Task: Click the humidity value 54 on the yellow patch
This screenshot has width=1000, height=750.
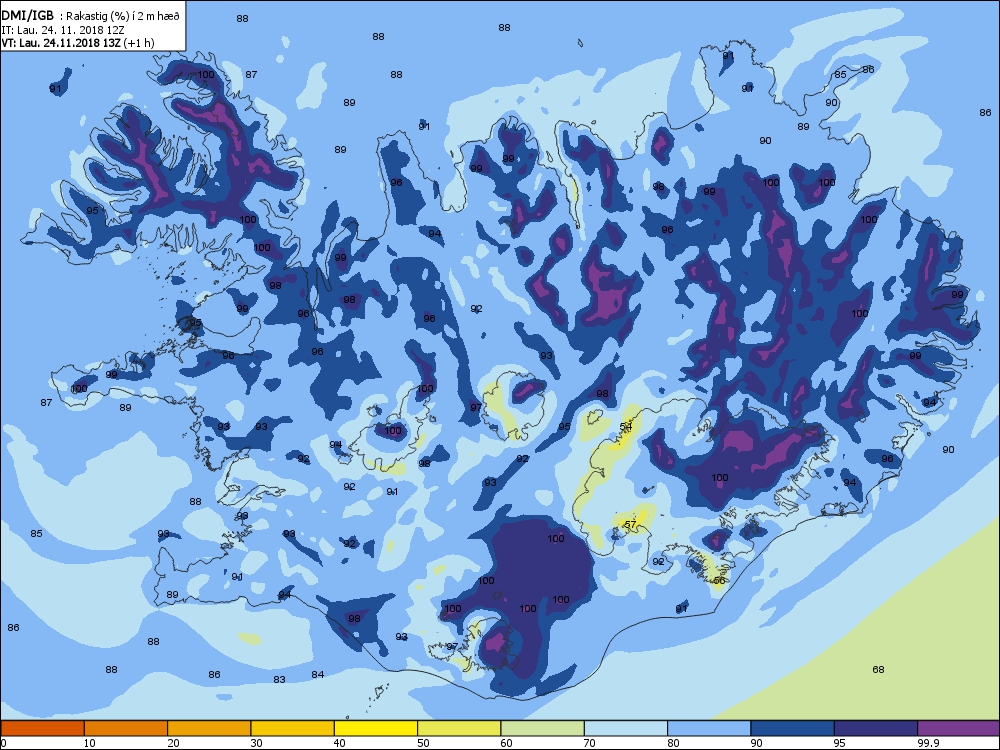Action: [626, 426]
